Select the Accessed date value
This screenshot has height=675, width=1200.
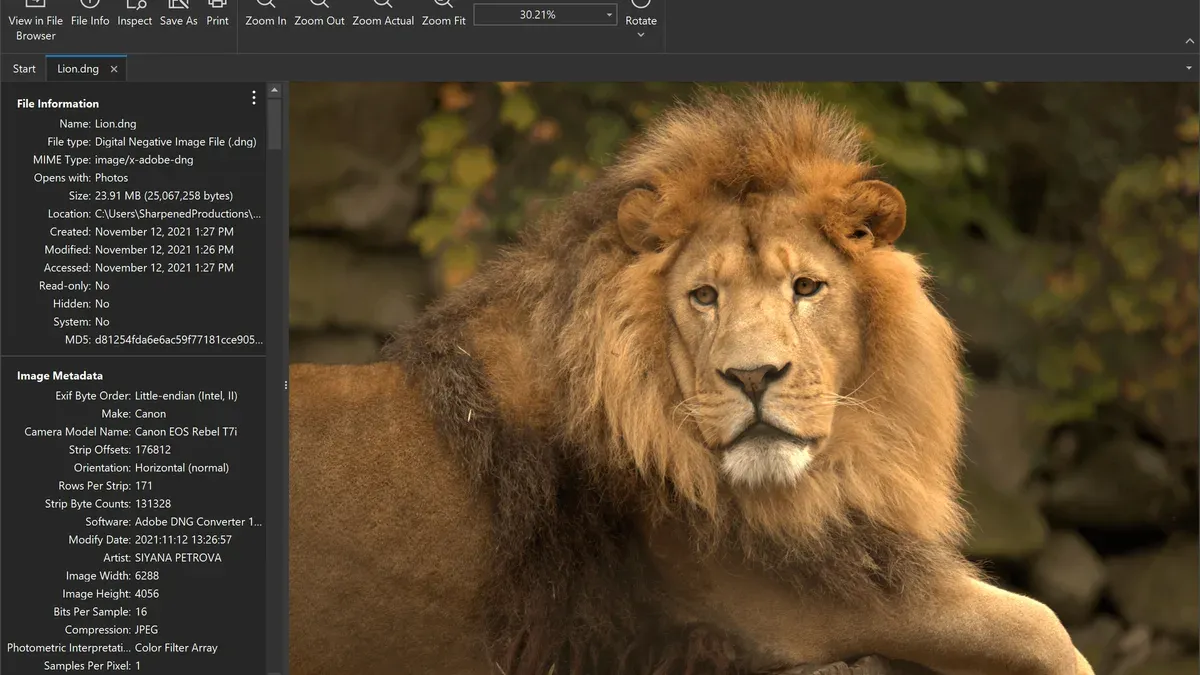(x=164, y=268)
